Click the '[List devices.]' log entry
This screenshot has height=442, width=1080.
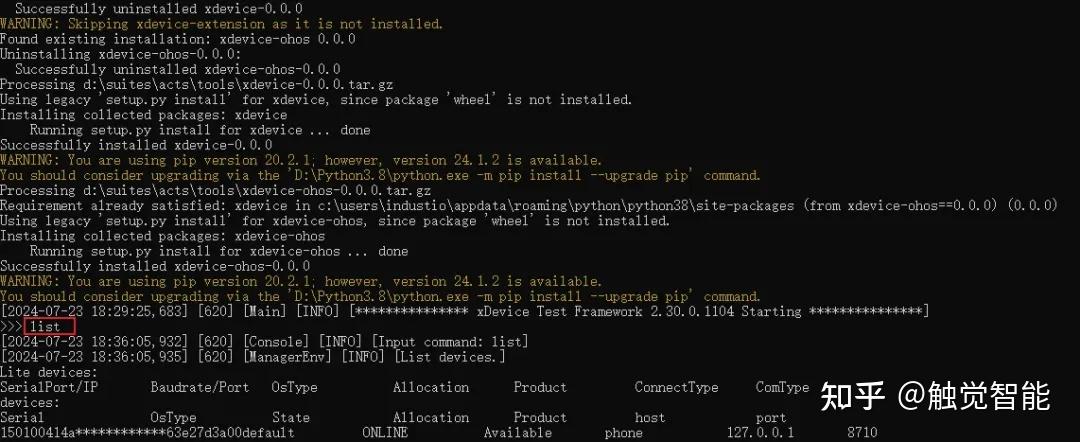coord(450,357)
